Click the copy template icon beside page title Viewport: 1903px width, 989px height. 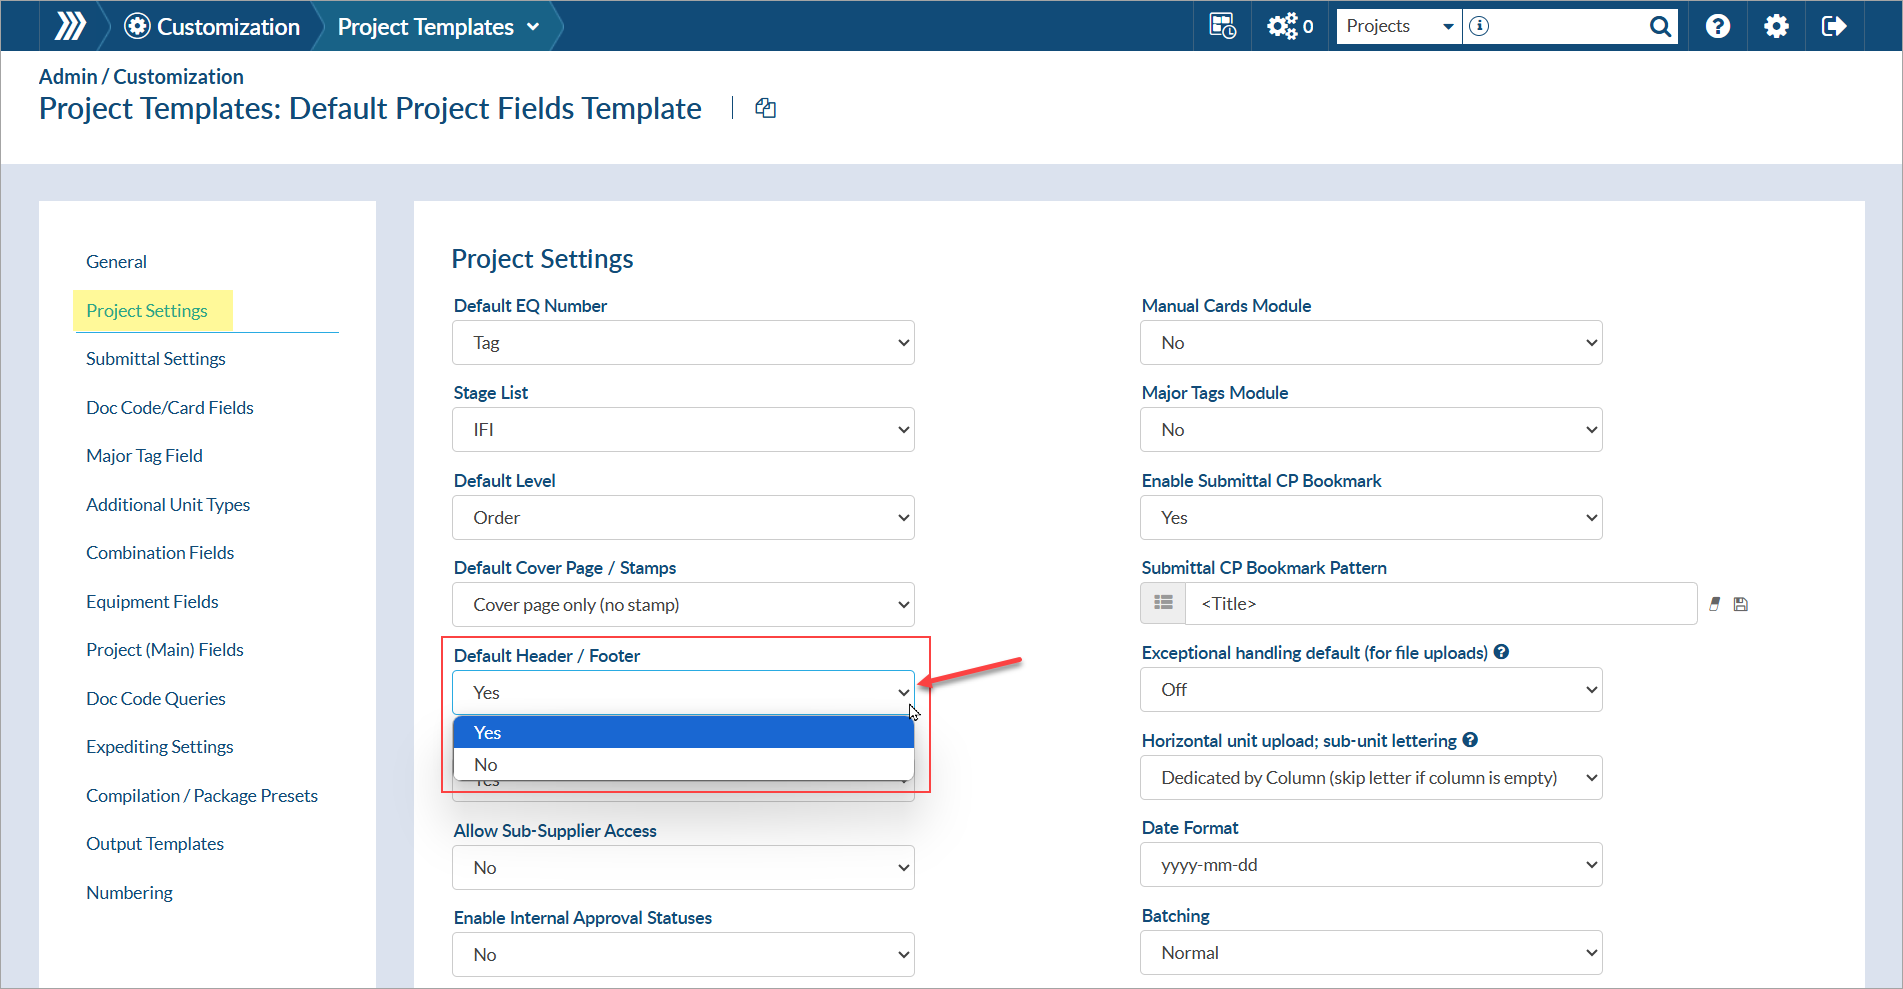tap(765, 108)
